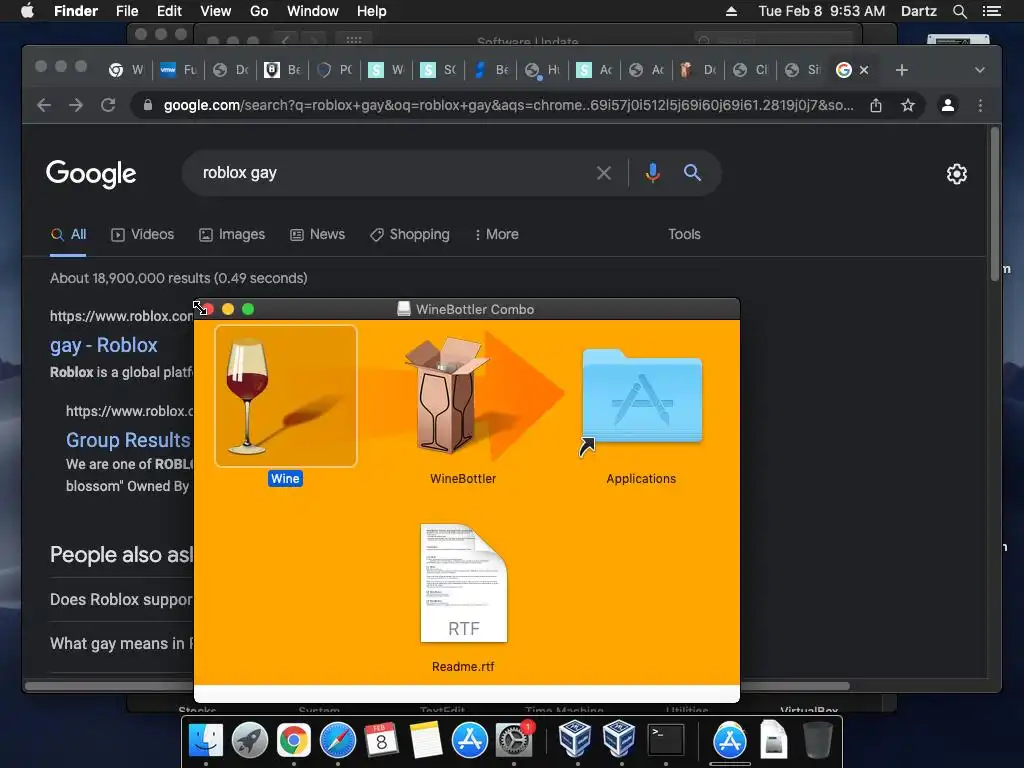Switch to the first Chrome tab W
The width and height of the screenshot is (1024, 768).
[126, 70]
